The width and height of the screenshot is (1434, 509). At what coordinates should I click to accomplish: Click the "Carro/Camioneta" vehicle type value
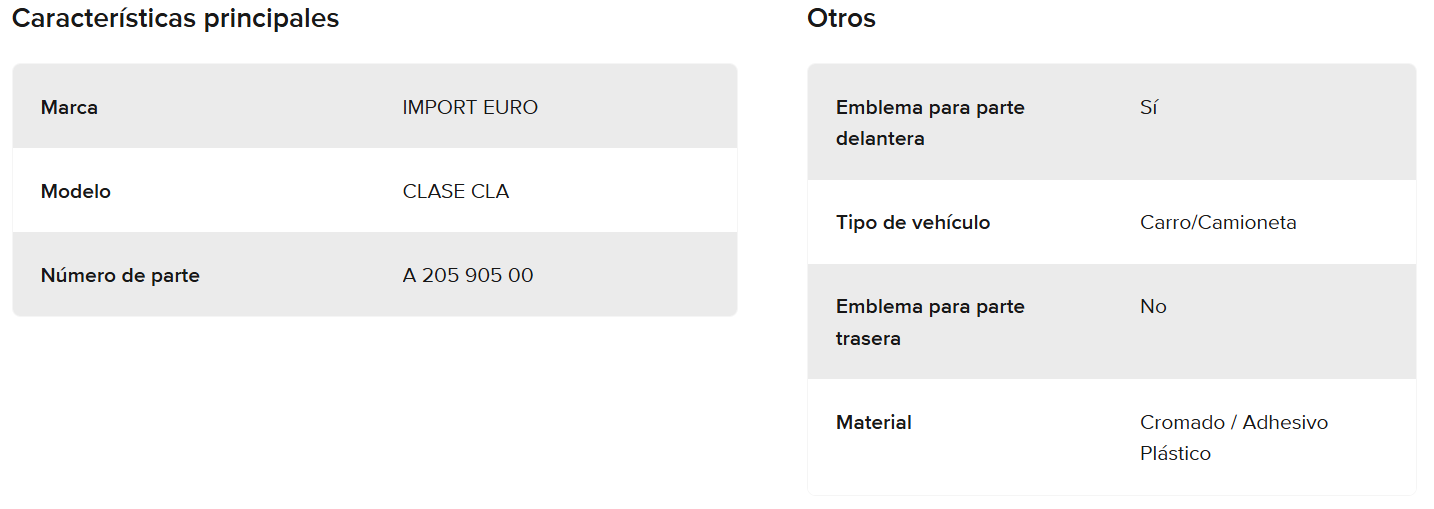click(x=1218, y=222)
